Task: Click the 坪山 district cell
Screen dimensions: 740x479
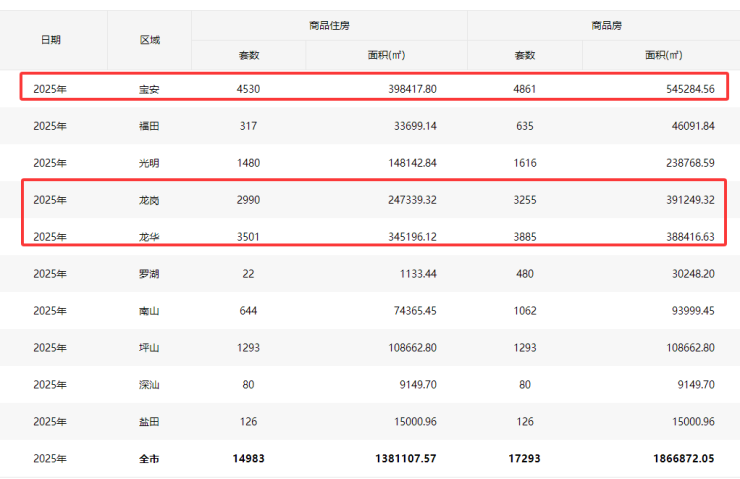Action: [149, 347]
